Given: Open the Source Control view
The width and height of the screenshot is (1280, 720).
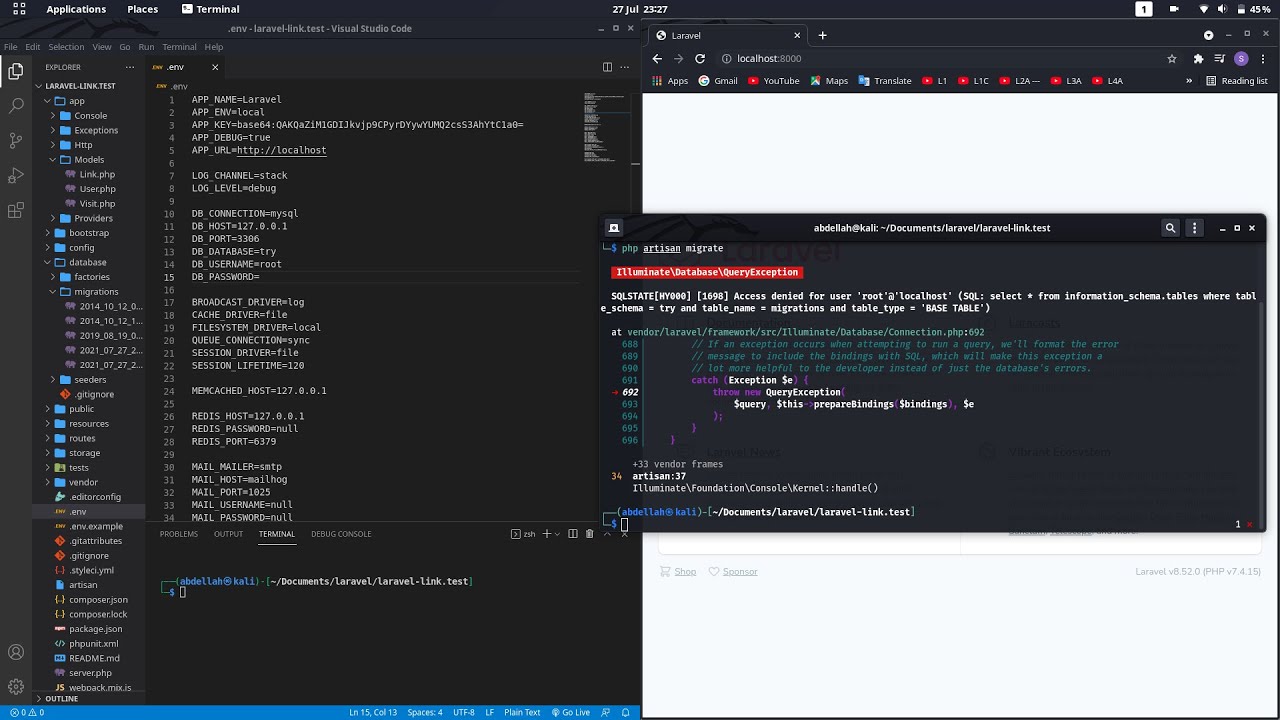Looking at the screenshot, I should click(16, 140).
